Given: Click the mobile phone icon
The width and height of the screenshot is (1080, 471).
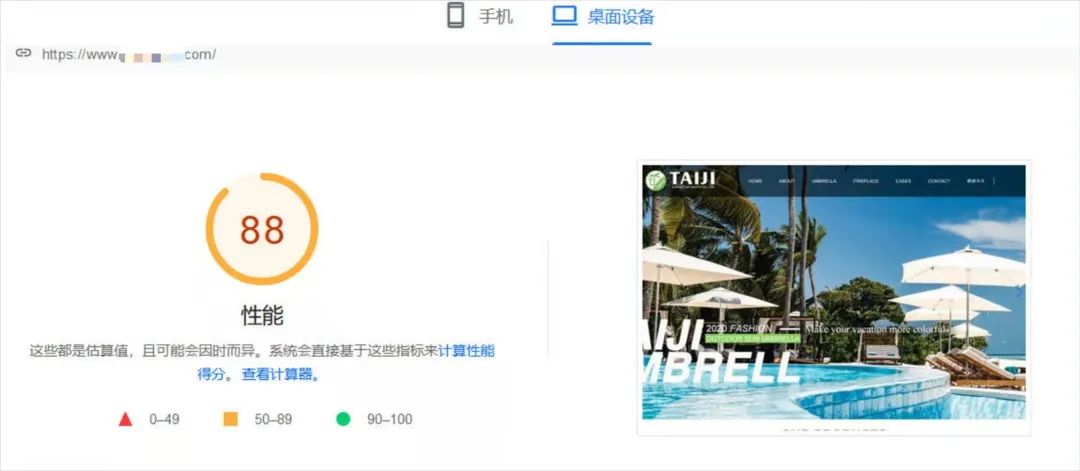Looking at the screenshot, I should (455, 16).
